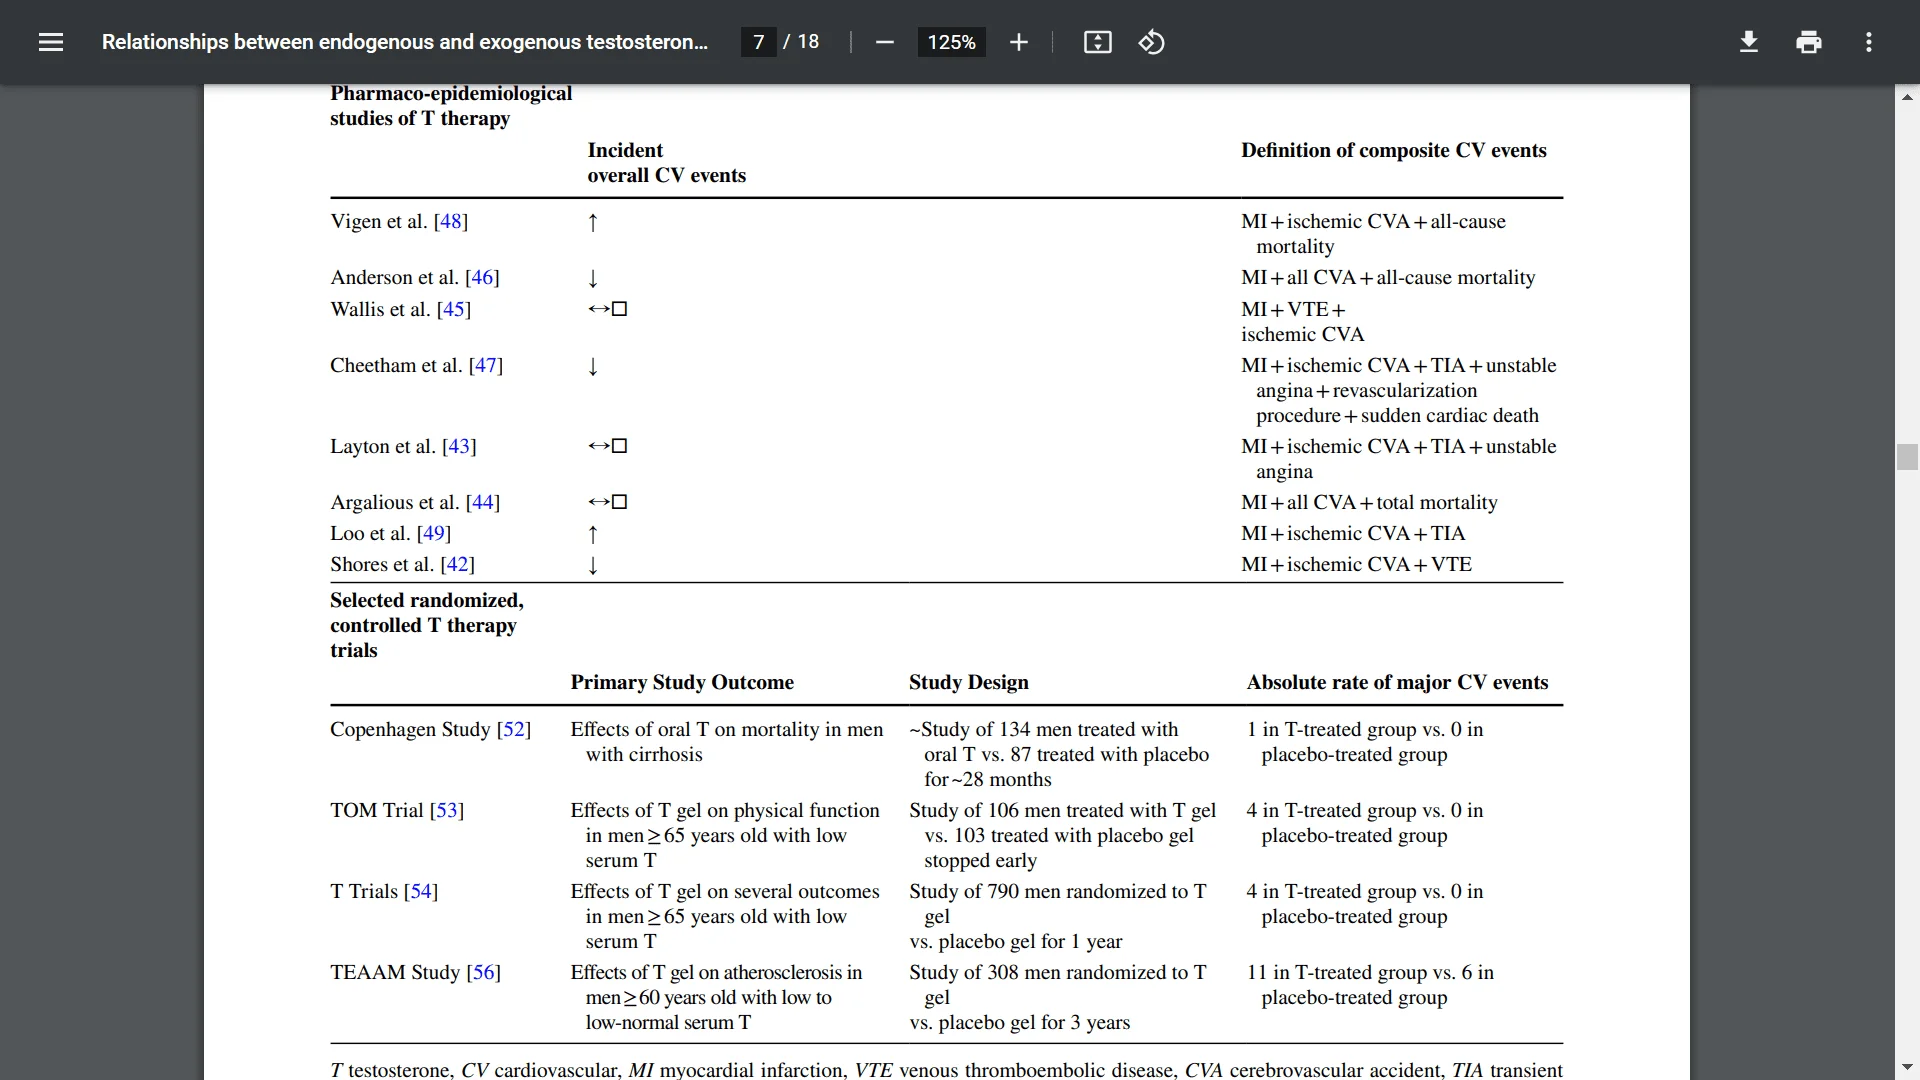This screenshot has width=1920, height=1080.
Task: Click '11 in T-treated group vs. 6' cell
Action: point(1370,984)
